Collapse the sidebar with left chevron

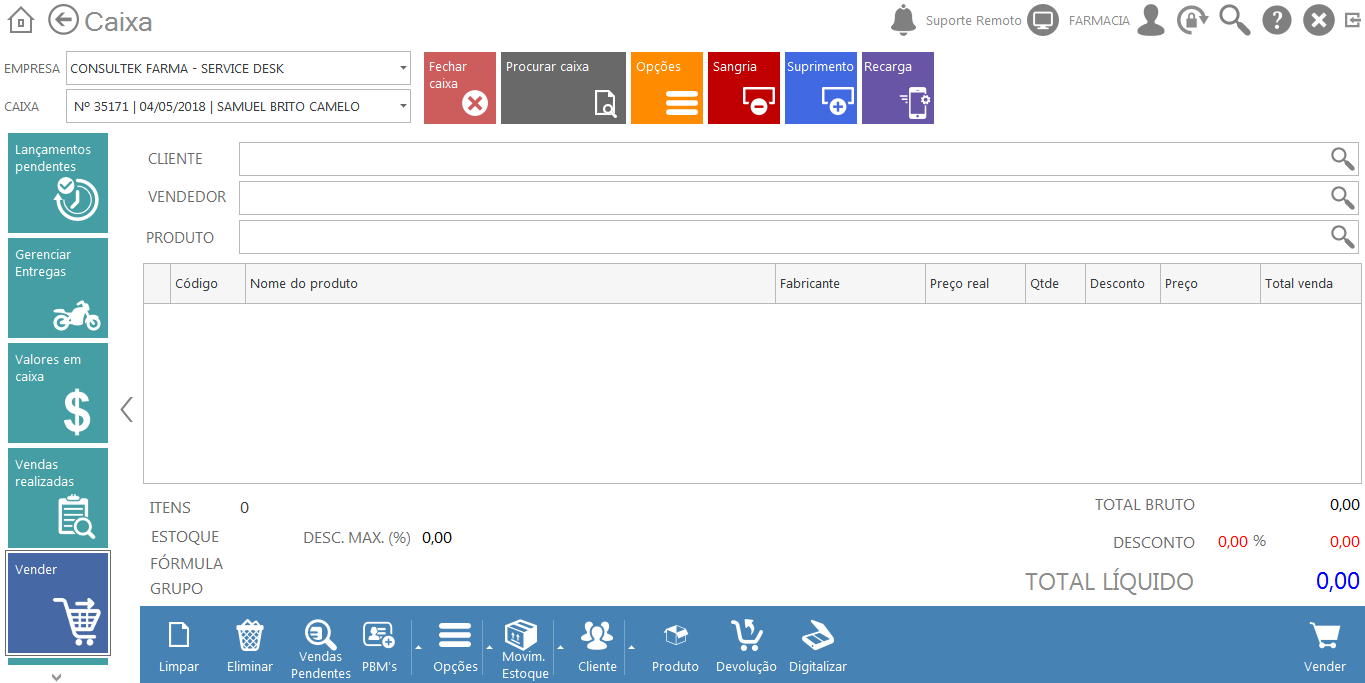[x=127, y=409]
